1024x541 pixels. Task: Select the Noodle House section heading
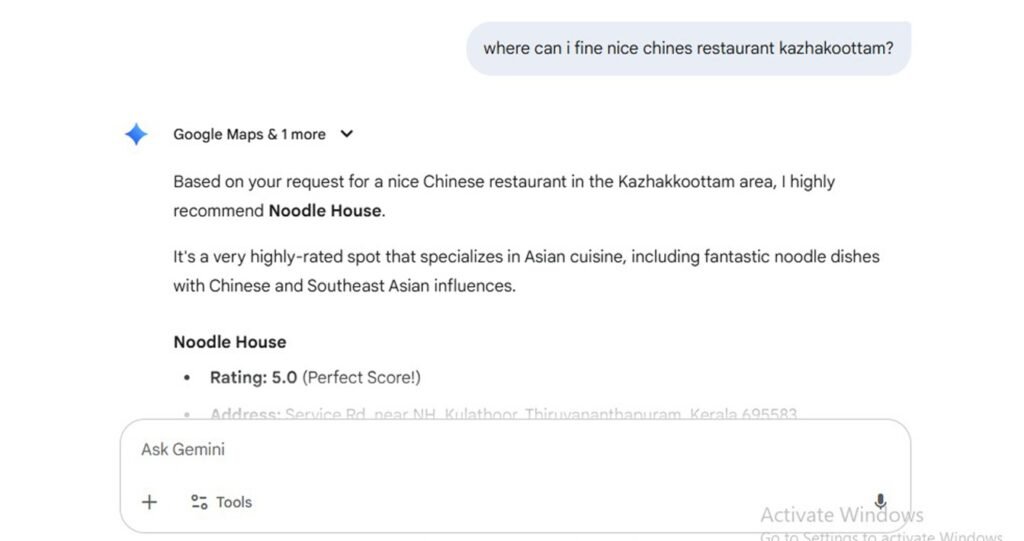(x=230, y=342)
